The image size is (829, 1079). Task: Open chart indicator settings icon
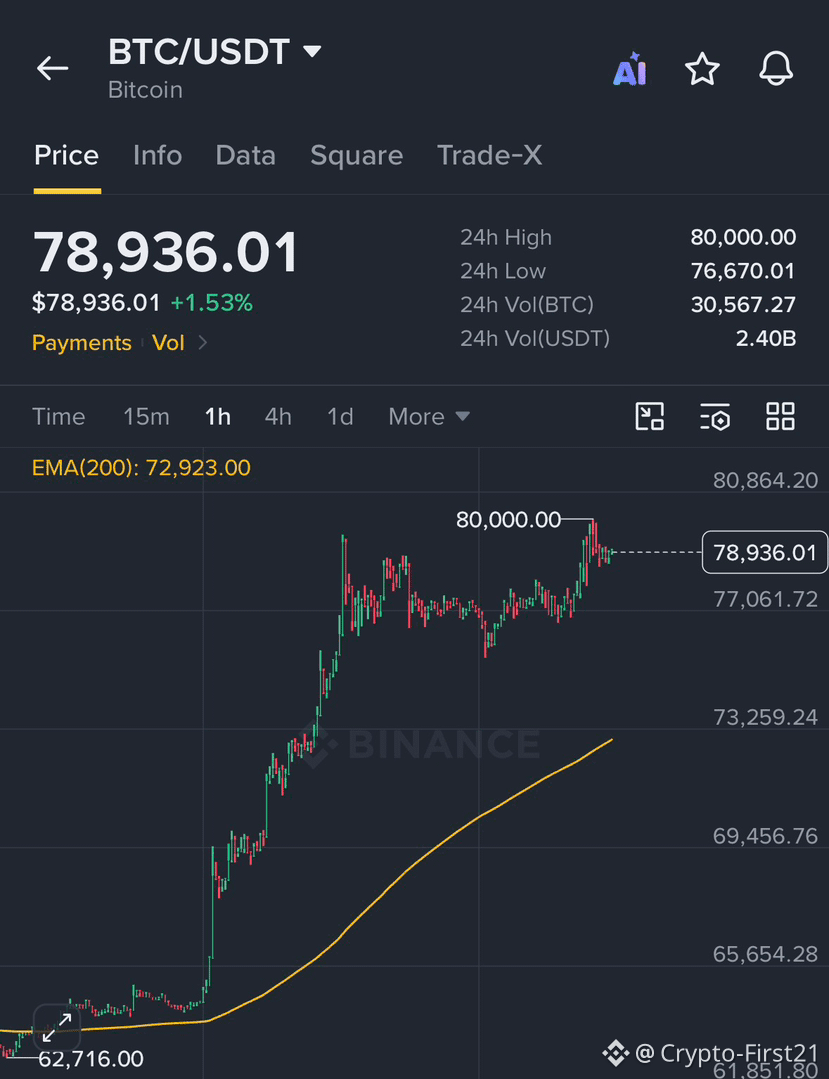(715, 416)
